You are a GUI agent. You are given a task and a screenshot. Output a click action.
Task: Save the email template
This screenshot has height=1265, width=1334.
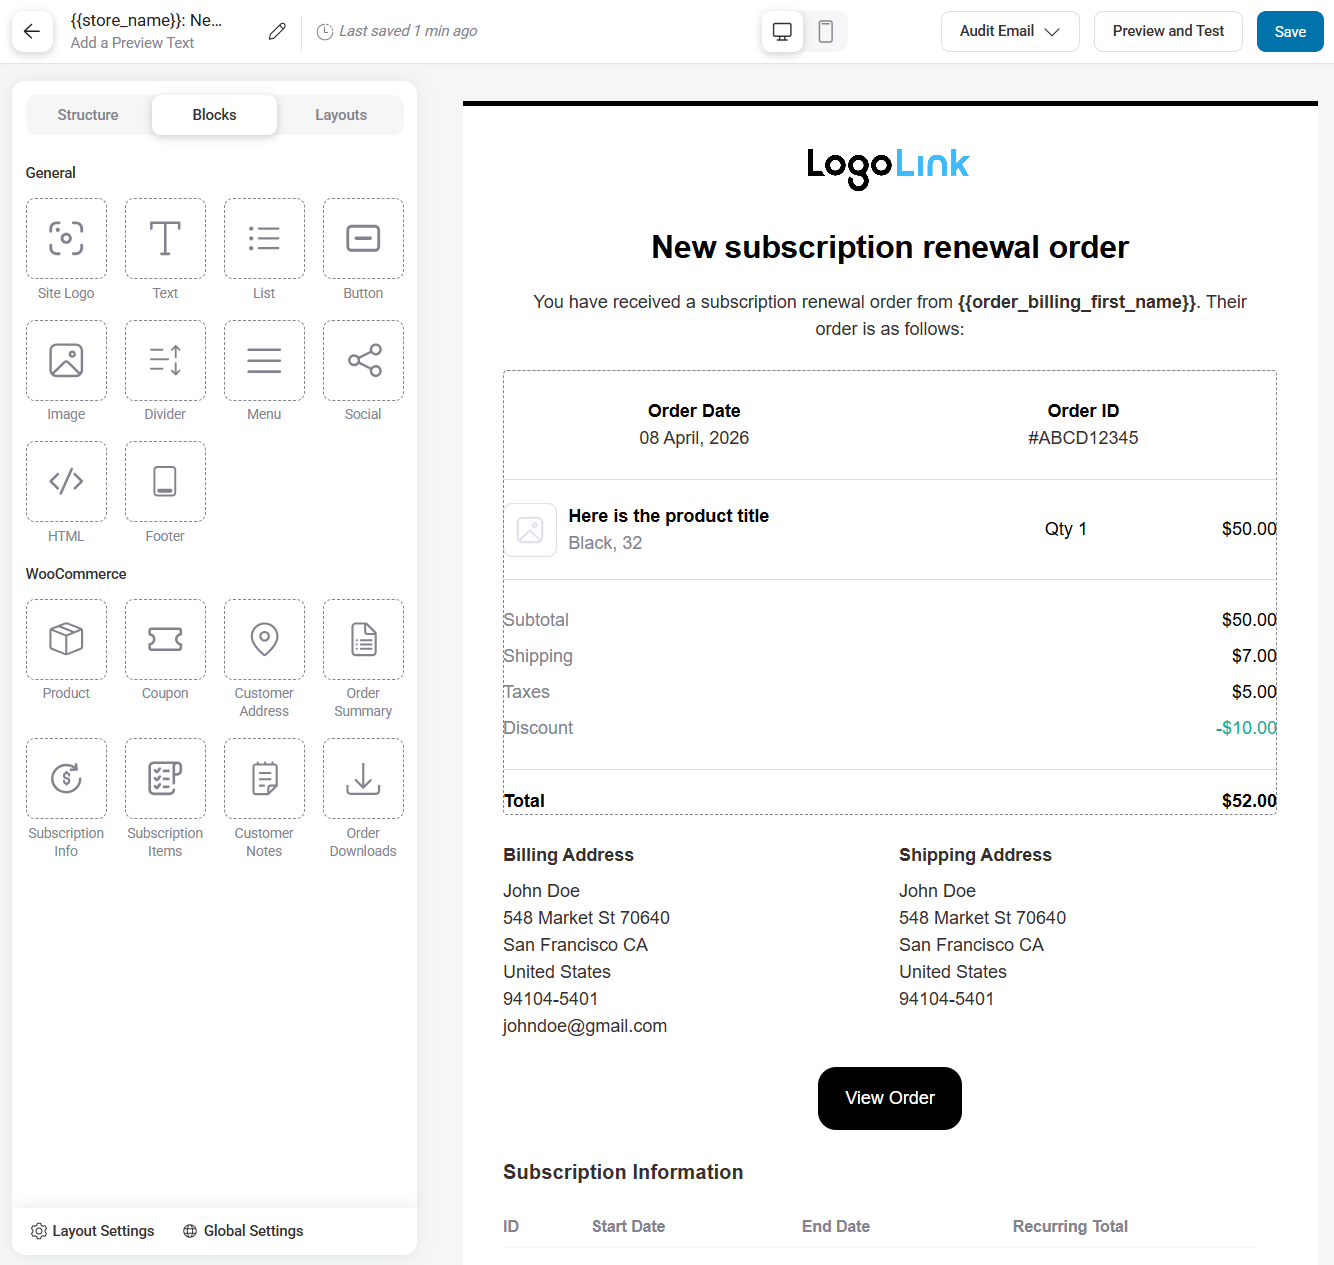(x=1289, y=31)
